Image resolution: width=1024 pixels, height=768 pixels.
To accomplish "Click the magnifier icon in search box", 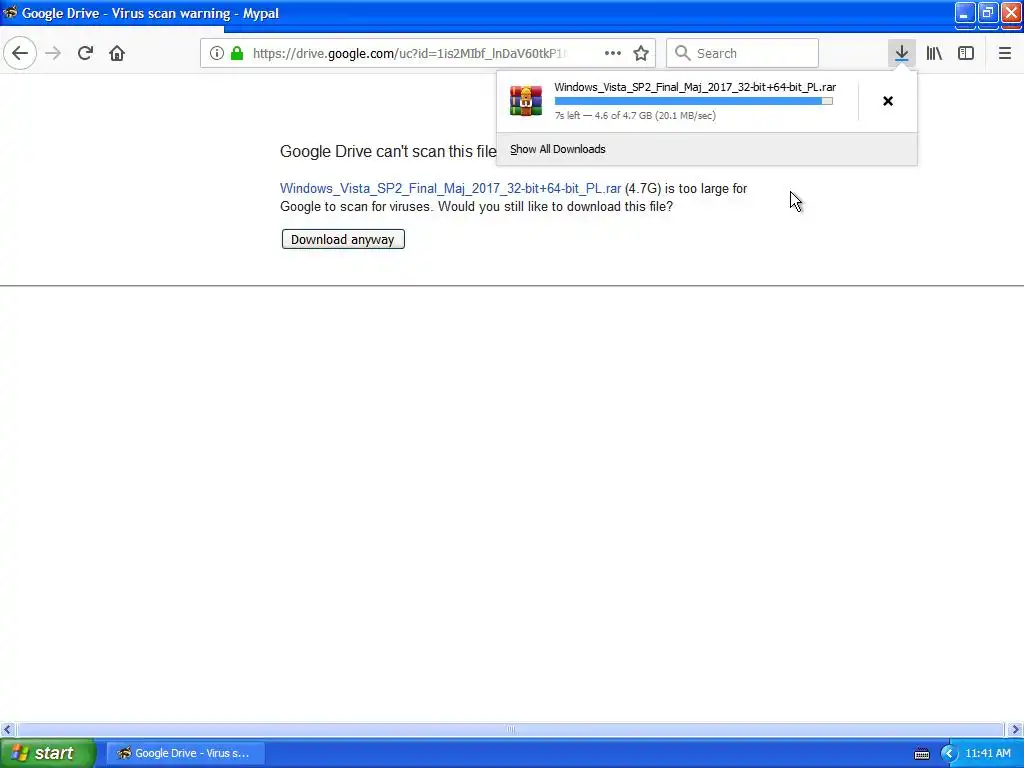I will tap(682, 53).
